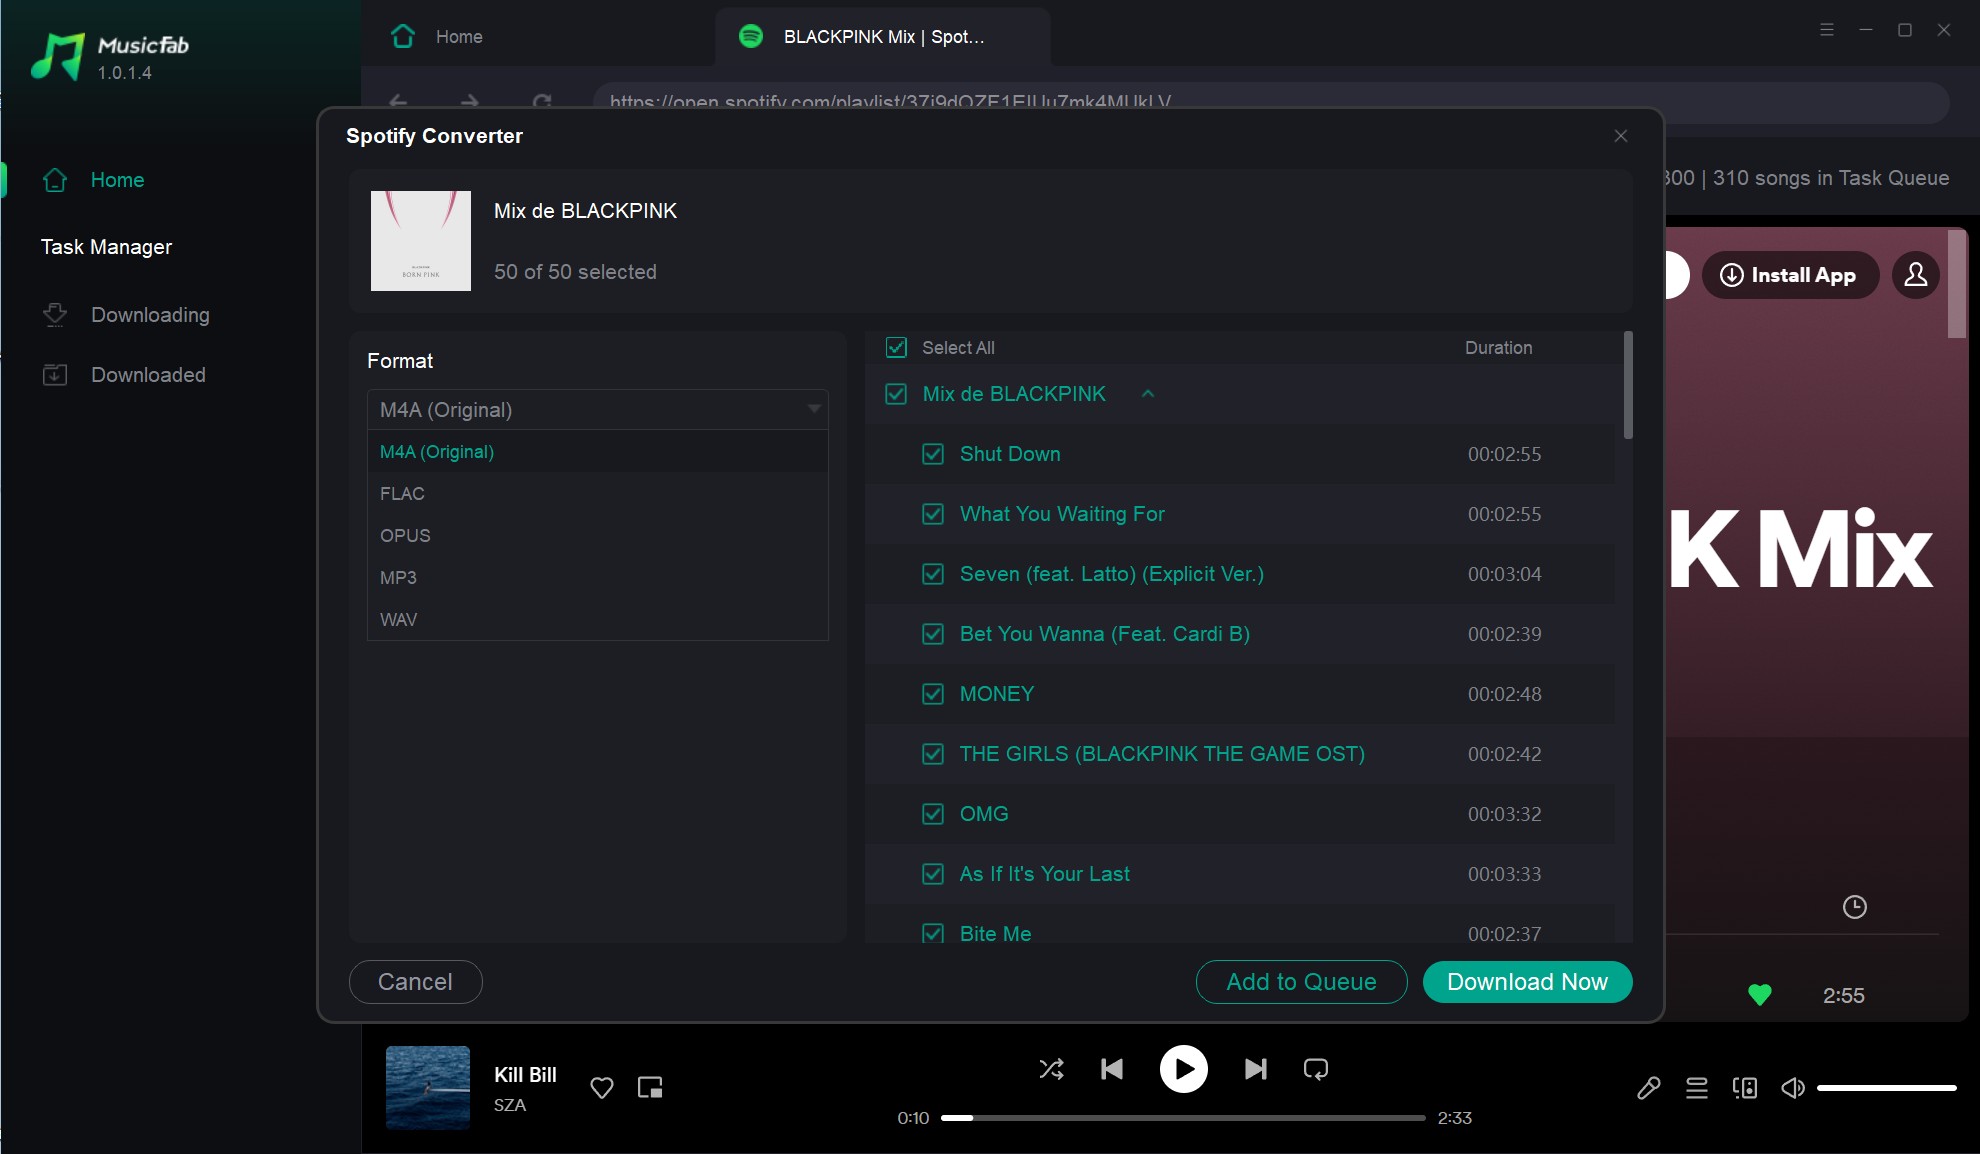Image resolution: width=1980 pixels, height=1154 pixels.
Task: Skip to previous track
Action: (1112, 1069)
